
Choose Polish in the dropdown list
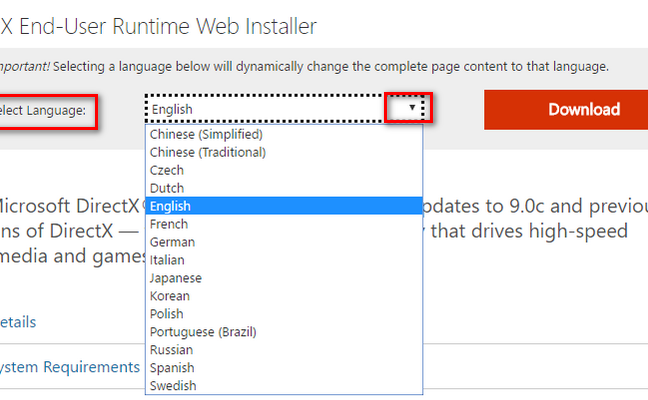[x=284, y=314]
